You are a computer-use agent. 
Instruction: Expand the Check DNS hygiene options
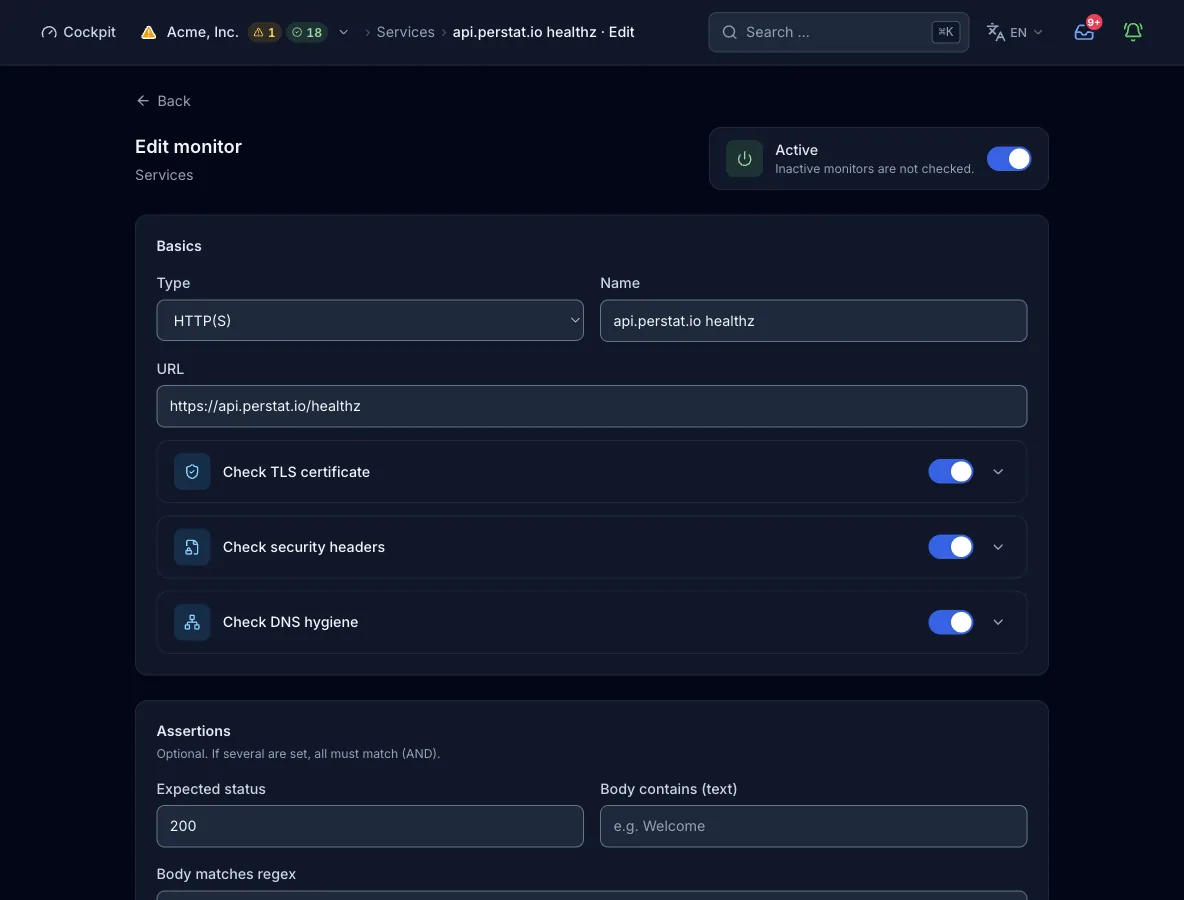[998, 622]
